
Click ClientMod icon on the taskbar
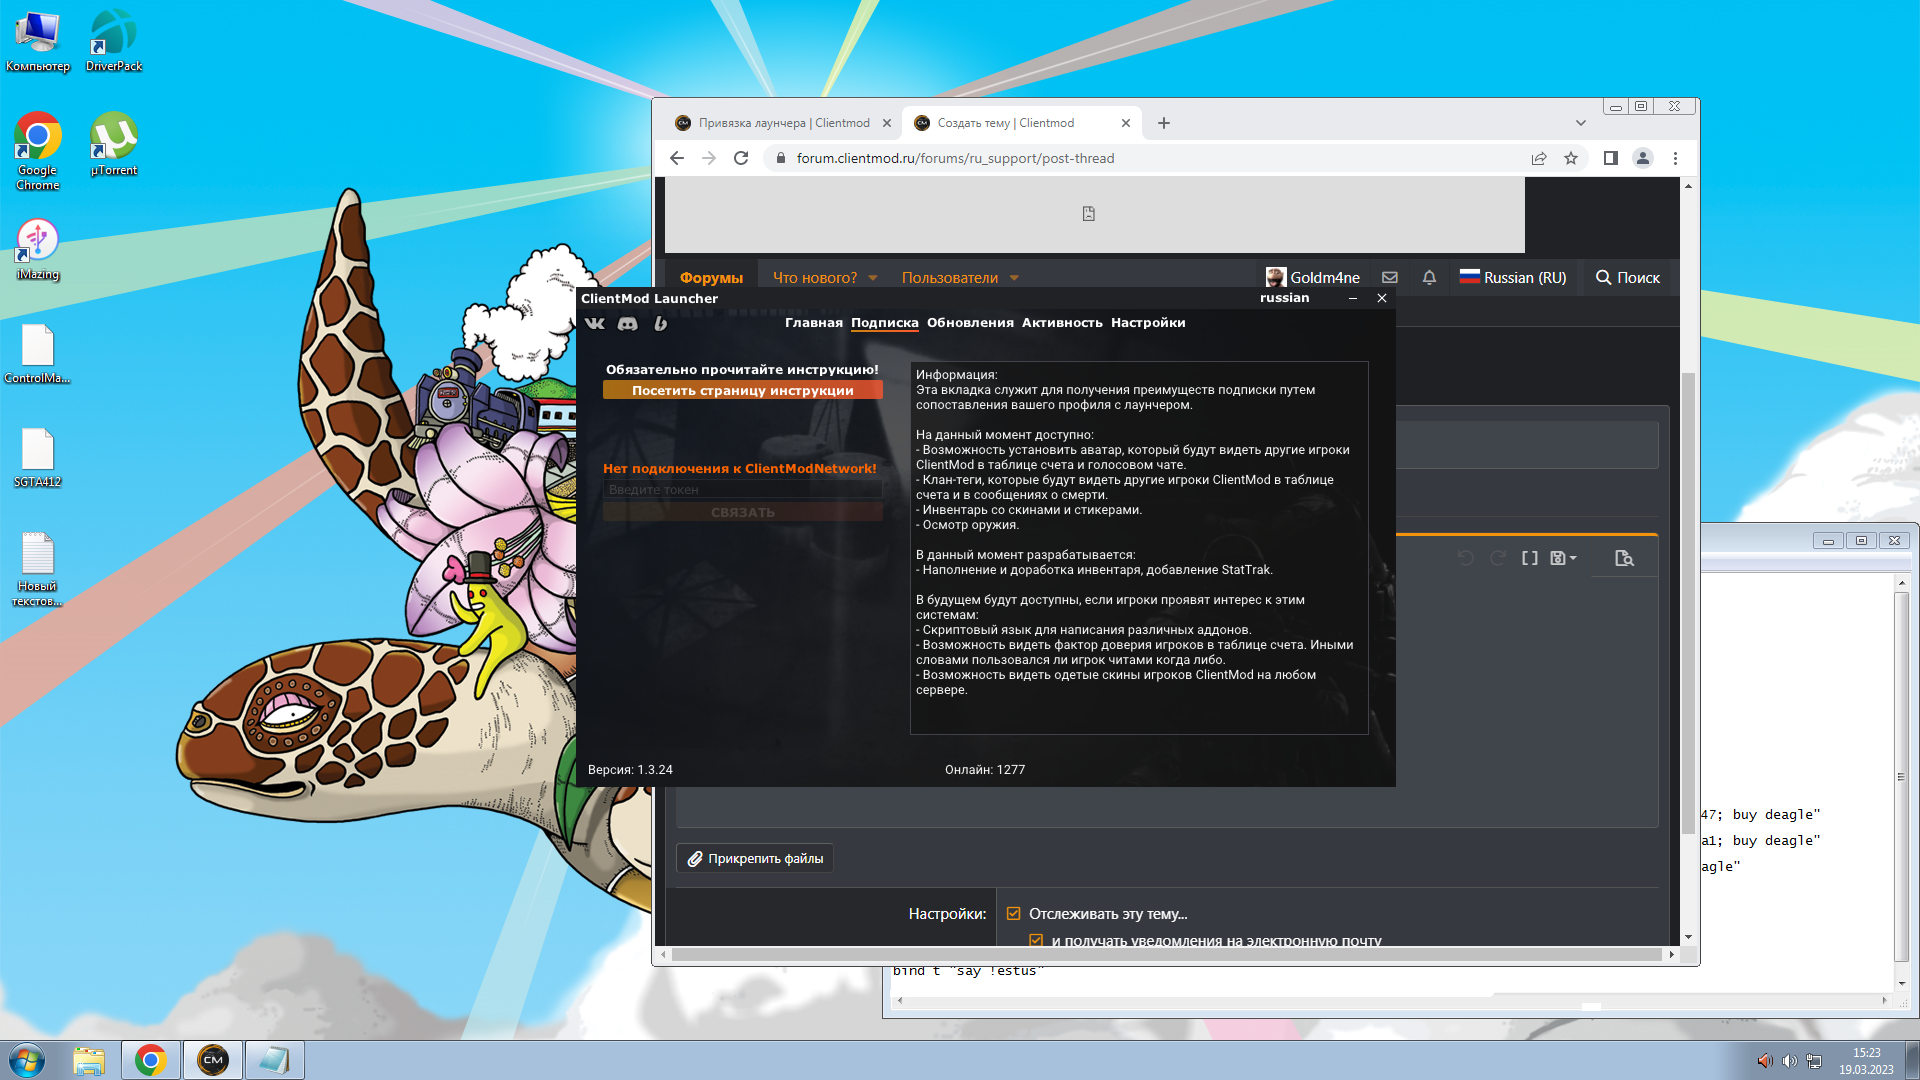213,1060
